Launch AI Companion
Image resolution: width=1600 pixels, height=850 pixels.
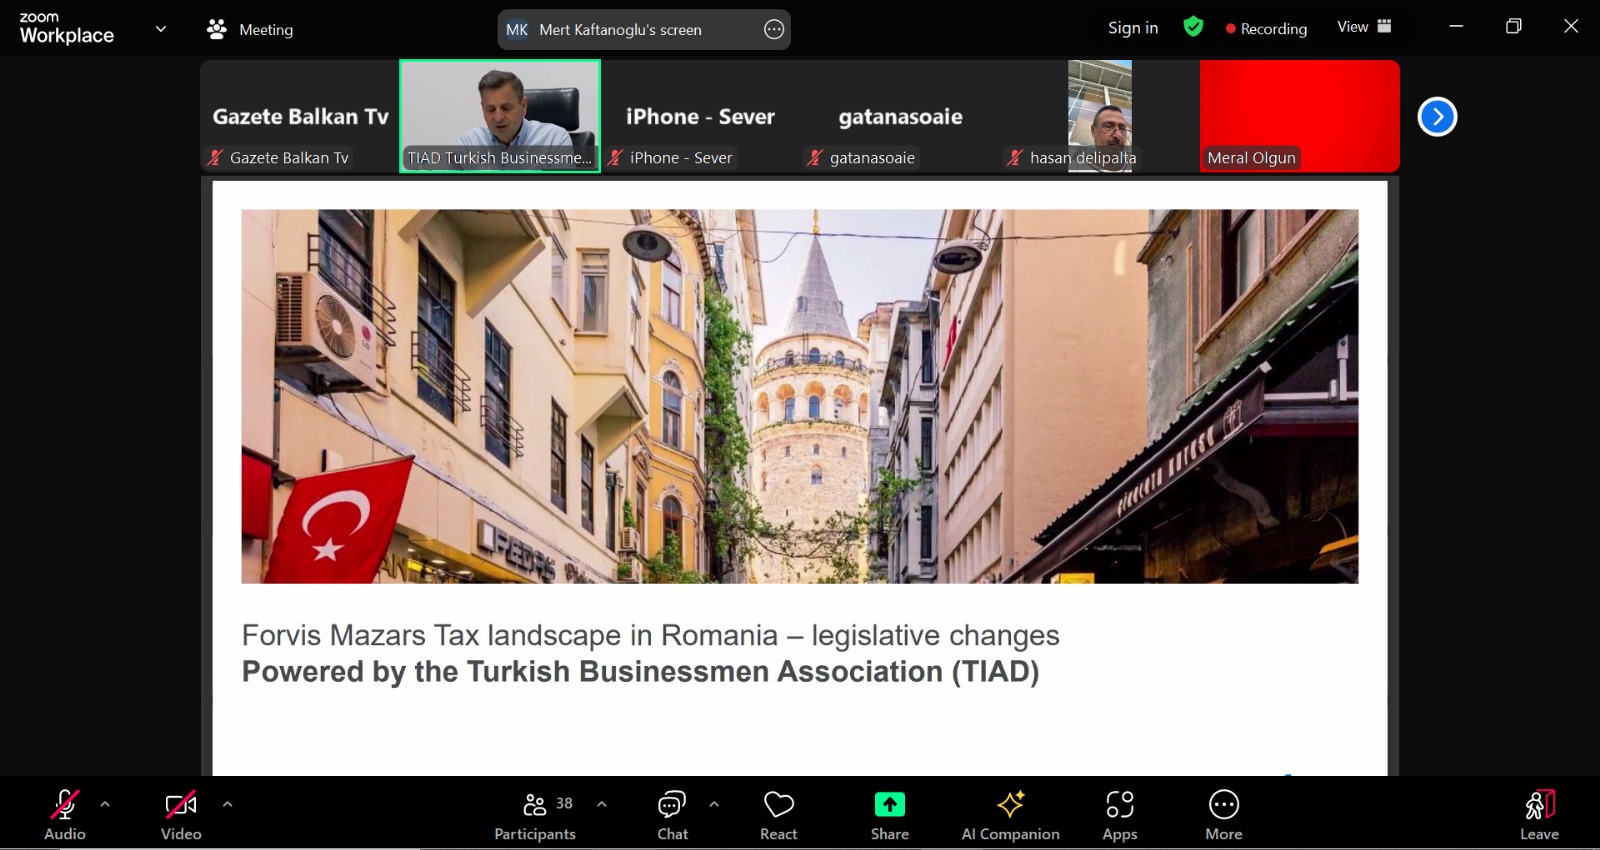(x=1010, y=816)
